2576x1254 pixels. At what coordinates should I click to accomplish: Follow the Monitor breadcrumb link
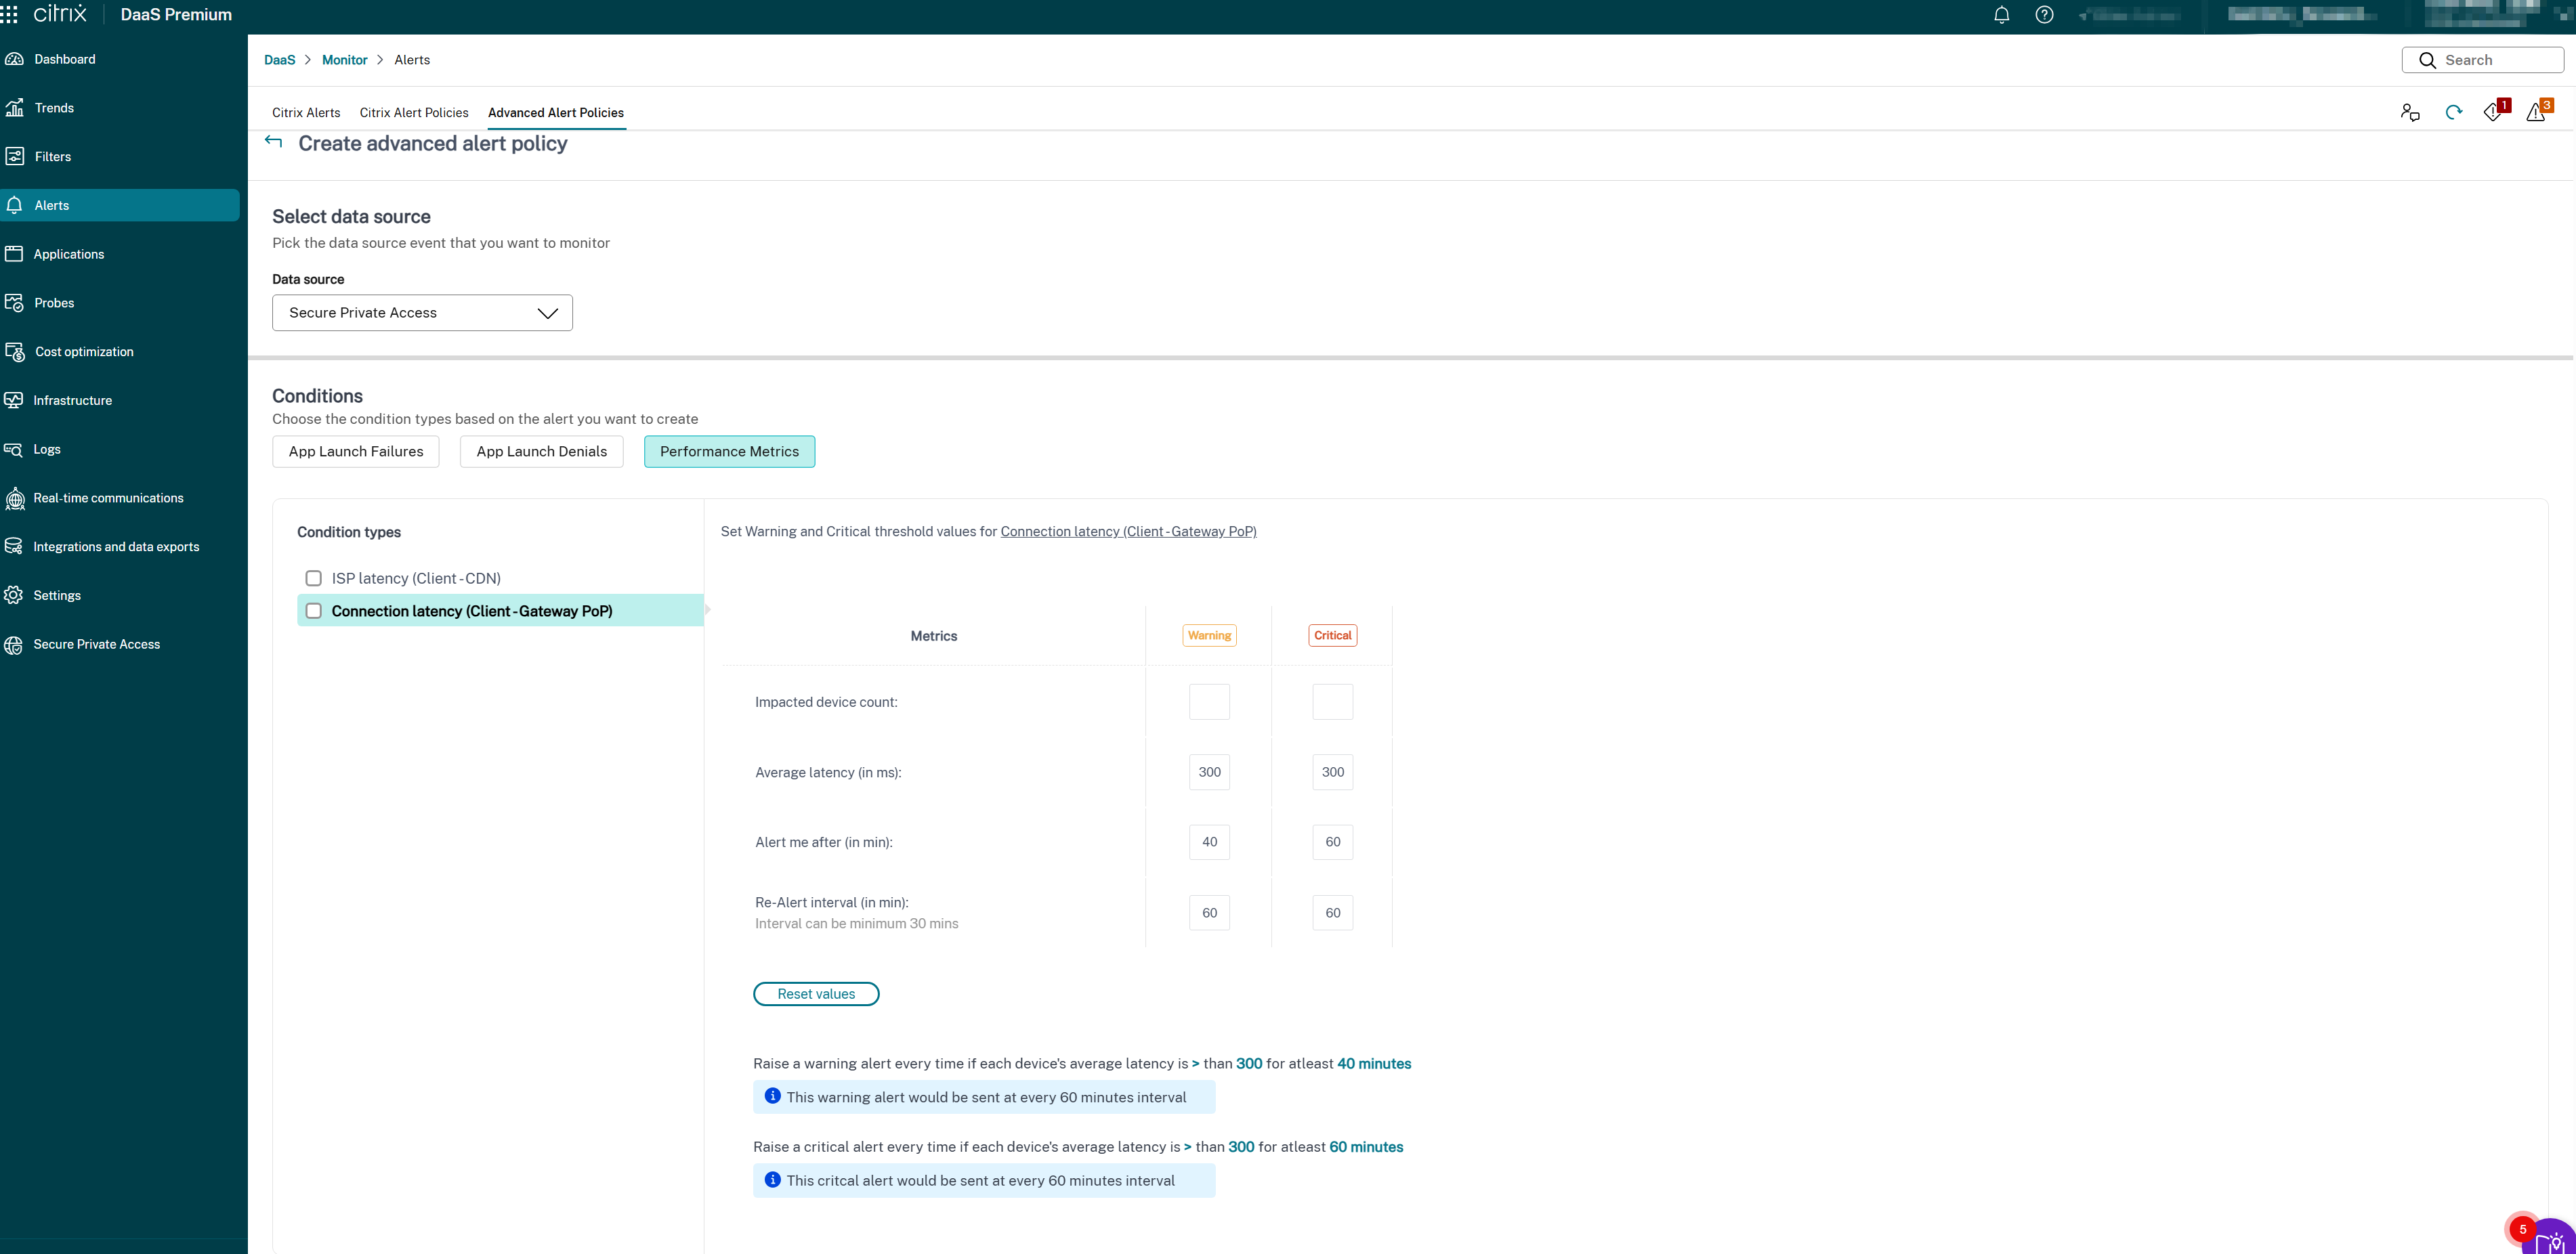point(344,59)
